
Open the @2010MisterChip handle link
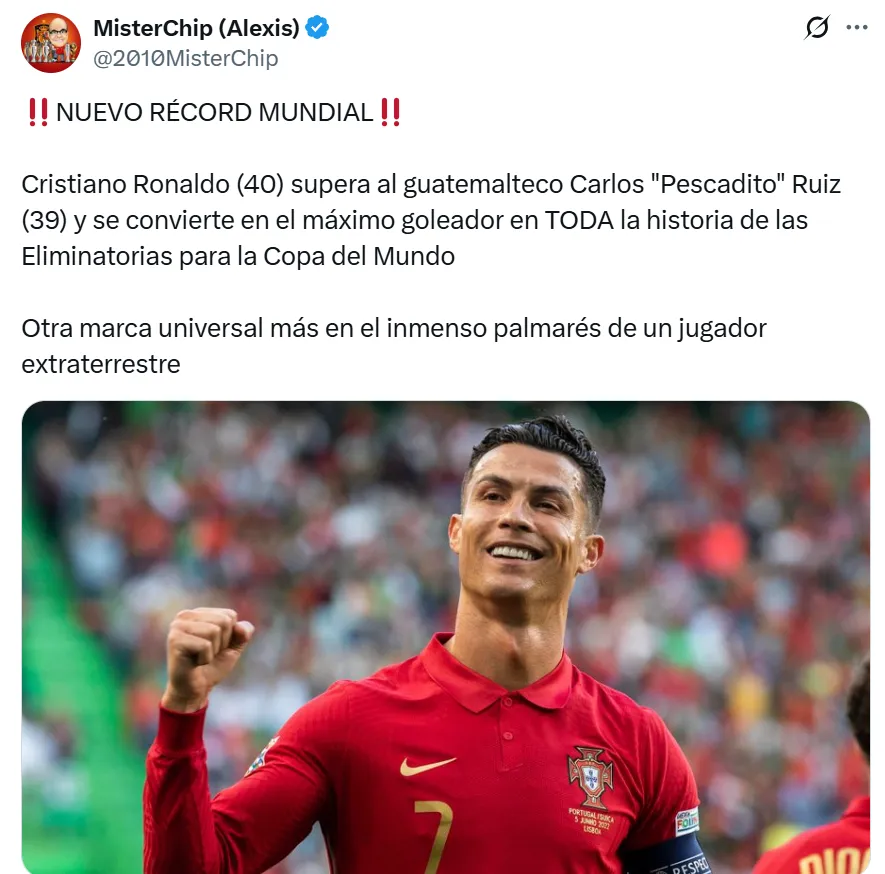[186, 59]
